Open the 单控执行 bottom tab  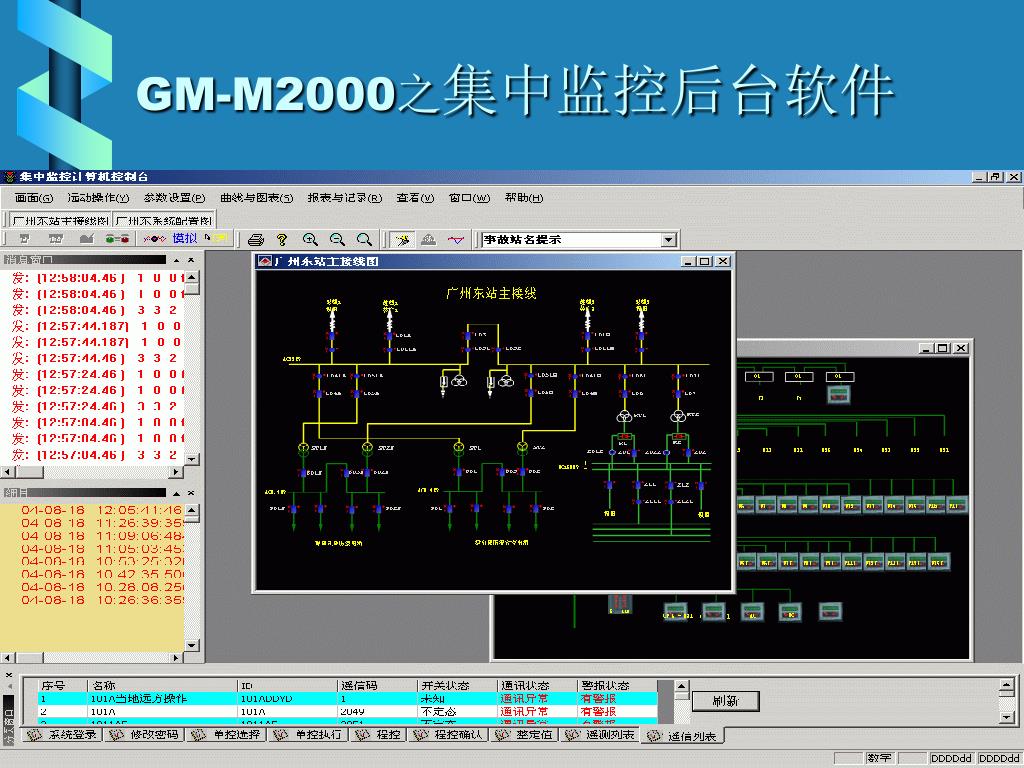308,735
